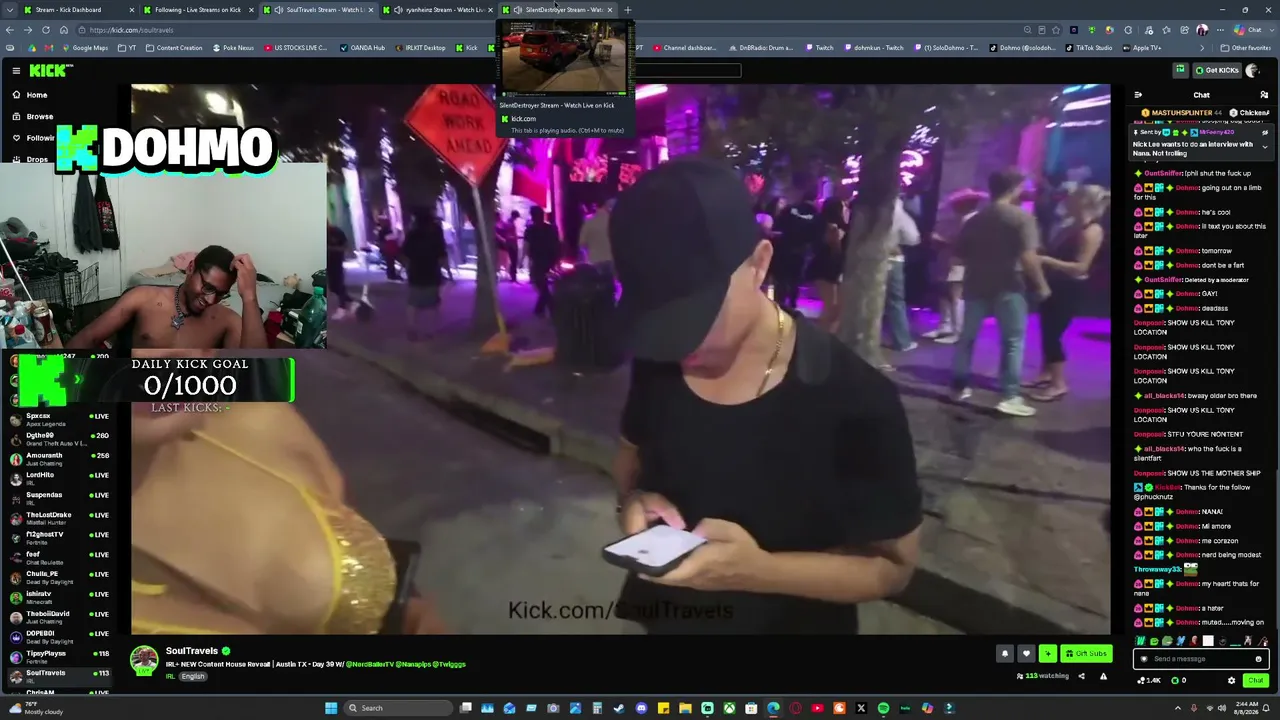The width and height of the screenshot is (1280, 720).
Task: Select the English language tag
Action: coord(193,677)
